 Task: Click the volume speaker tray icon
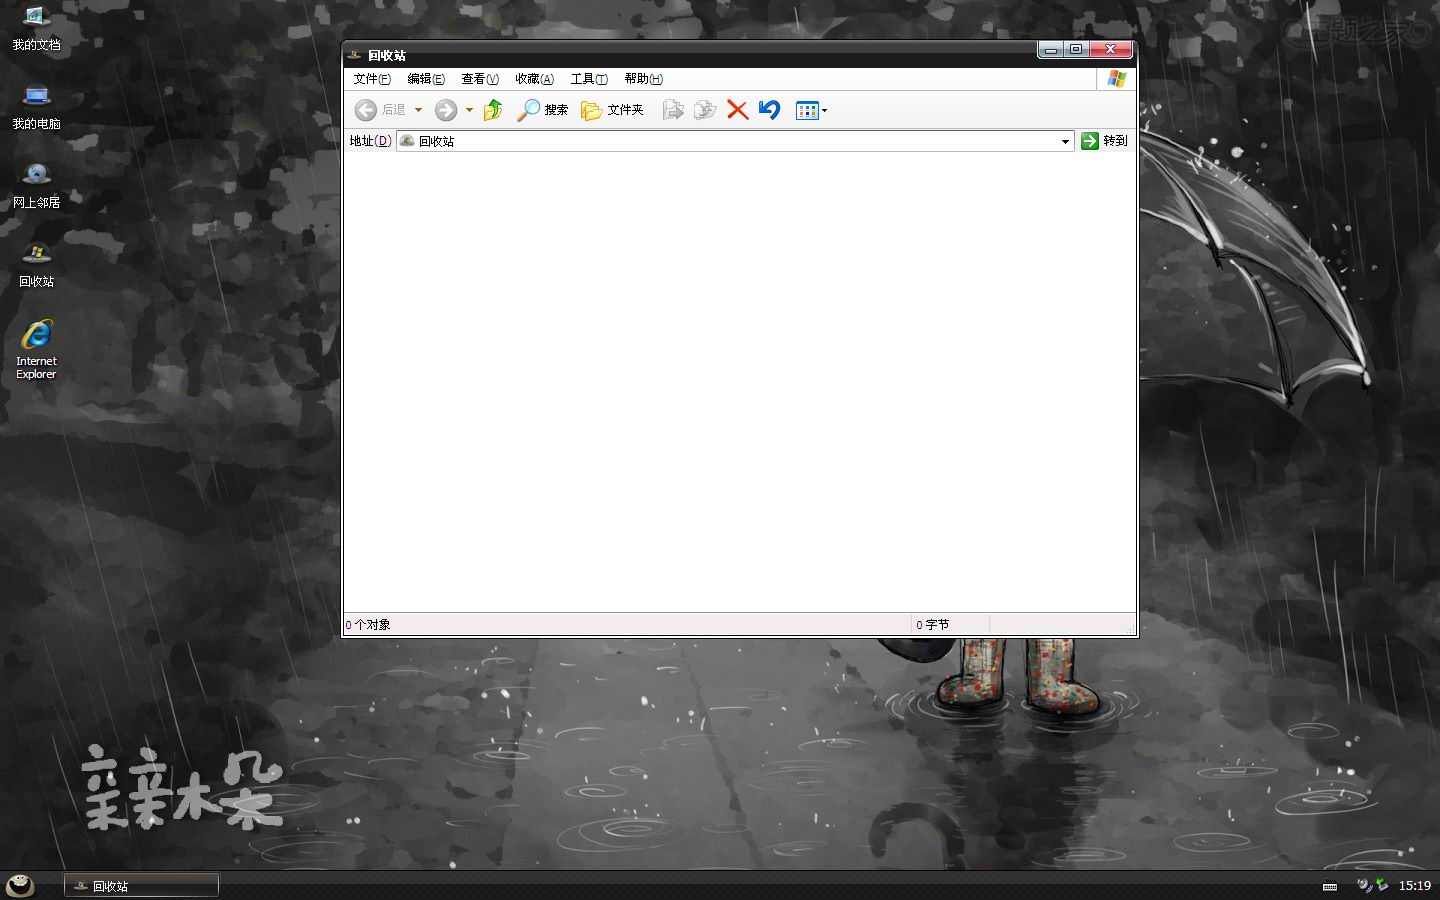tap(1364, 885)
